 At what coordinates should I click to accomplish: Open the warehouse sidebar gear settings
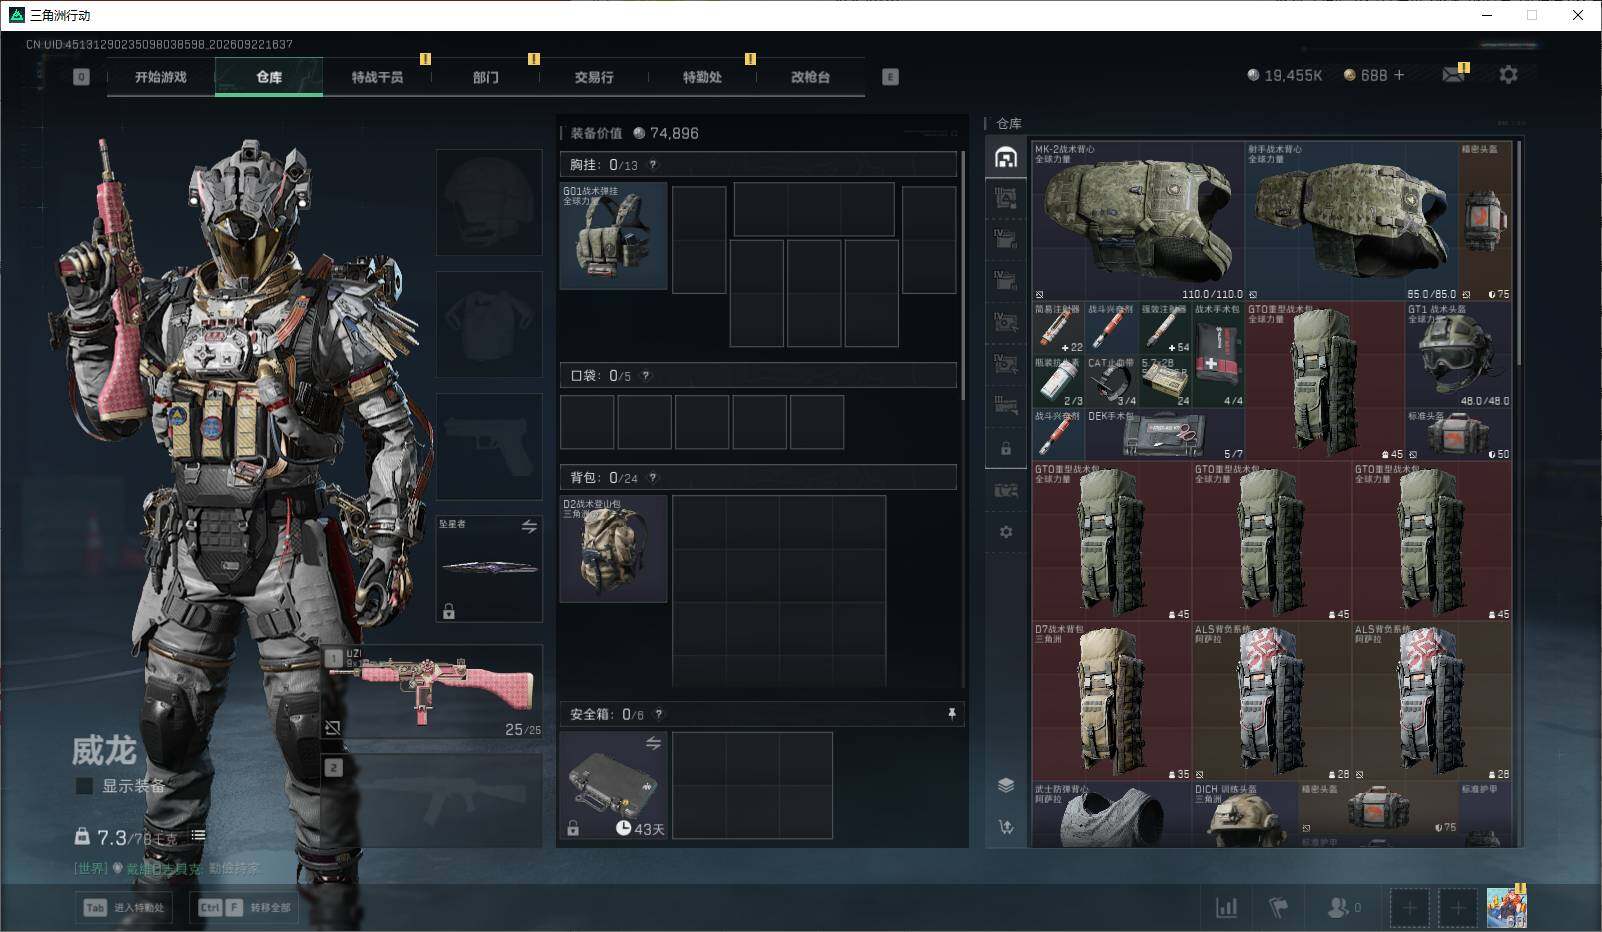click(x=1006, y=532)
